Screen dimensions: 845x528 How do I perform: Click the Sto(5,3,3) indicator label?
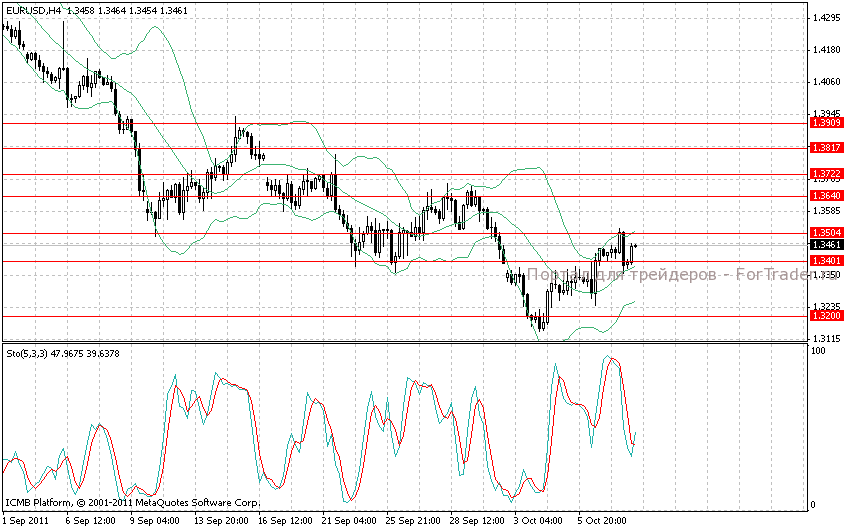tap(30, 353)
